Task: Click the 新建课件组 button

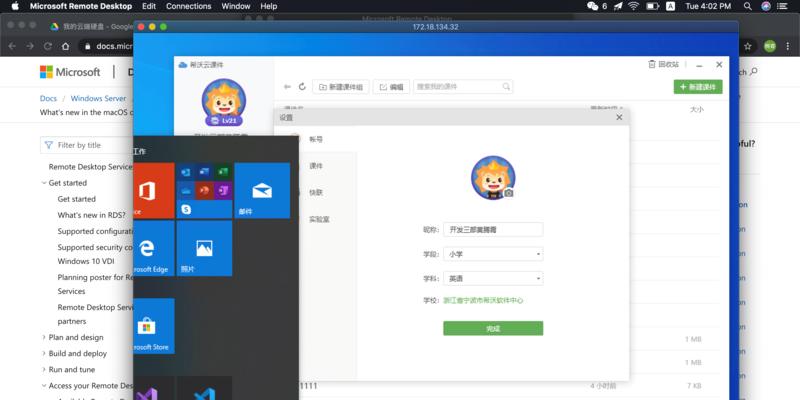Action: 341,87
